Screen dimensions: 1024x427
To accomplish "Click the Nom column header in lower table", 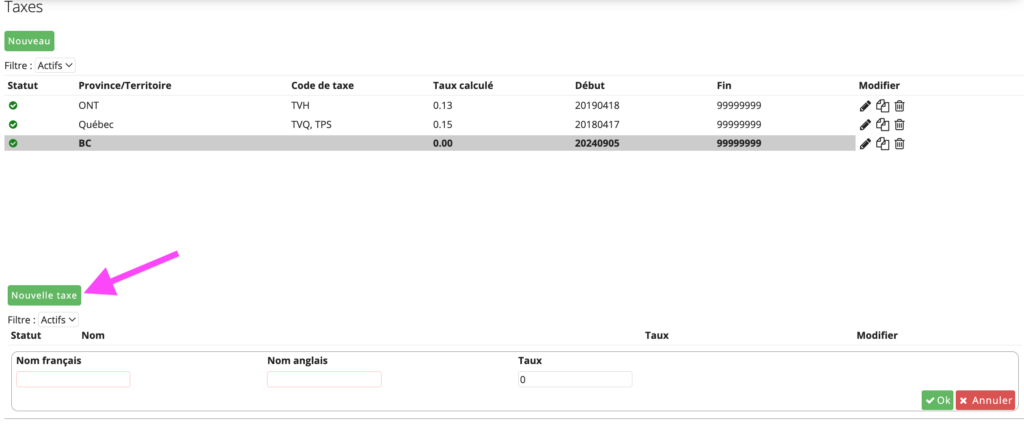I will (x=93, y=336).
